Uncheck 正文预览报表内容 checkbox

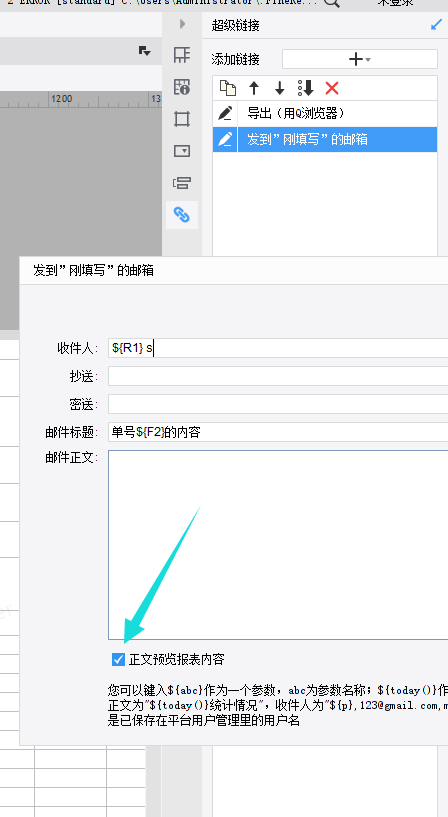pos(118,660)
